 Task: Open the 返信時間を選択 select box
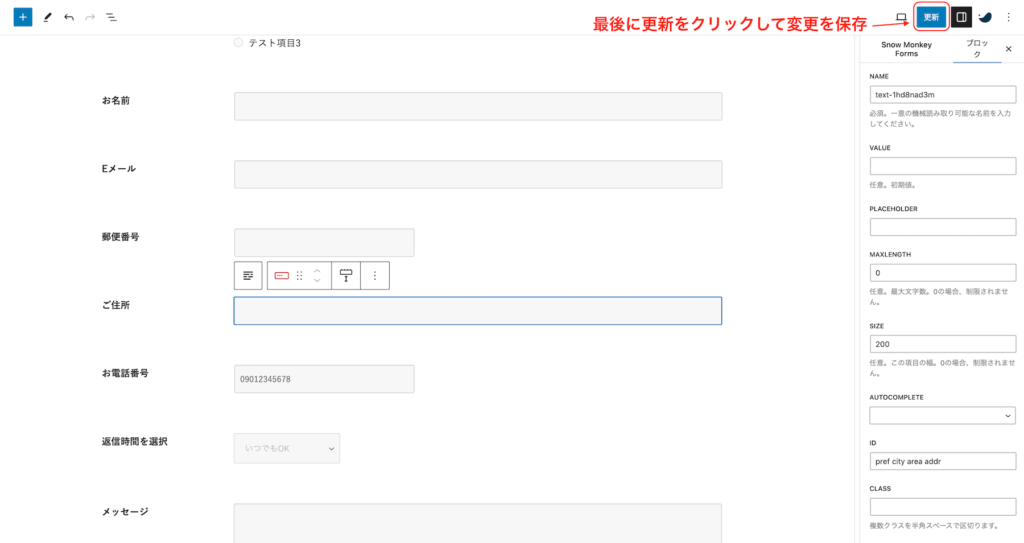coord(286,448)
